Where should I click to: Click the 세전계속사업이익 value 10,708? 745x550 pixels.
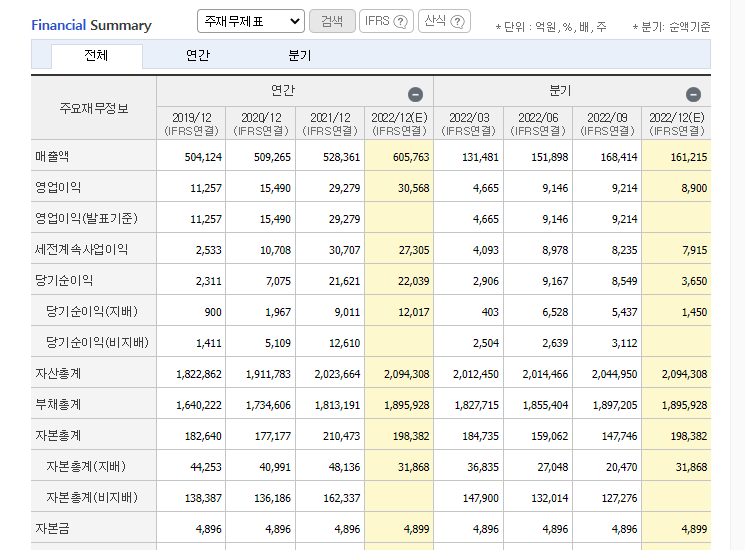pos(275,250)
